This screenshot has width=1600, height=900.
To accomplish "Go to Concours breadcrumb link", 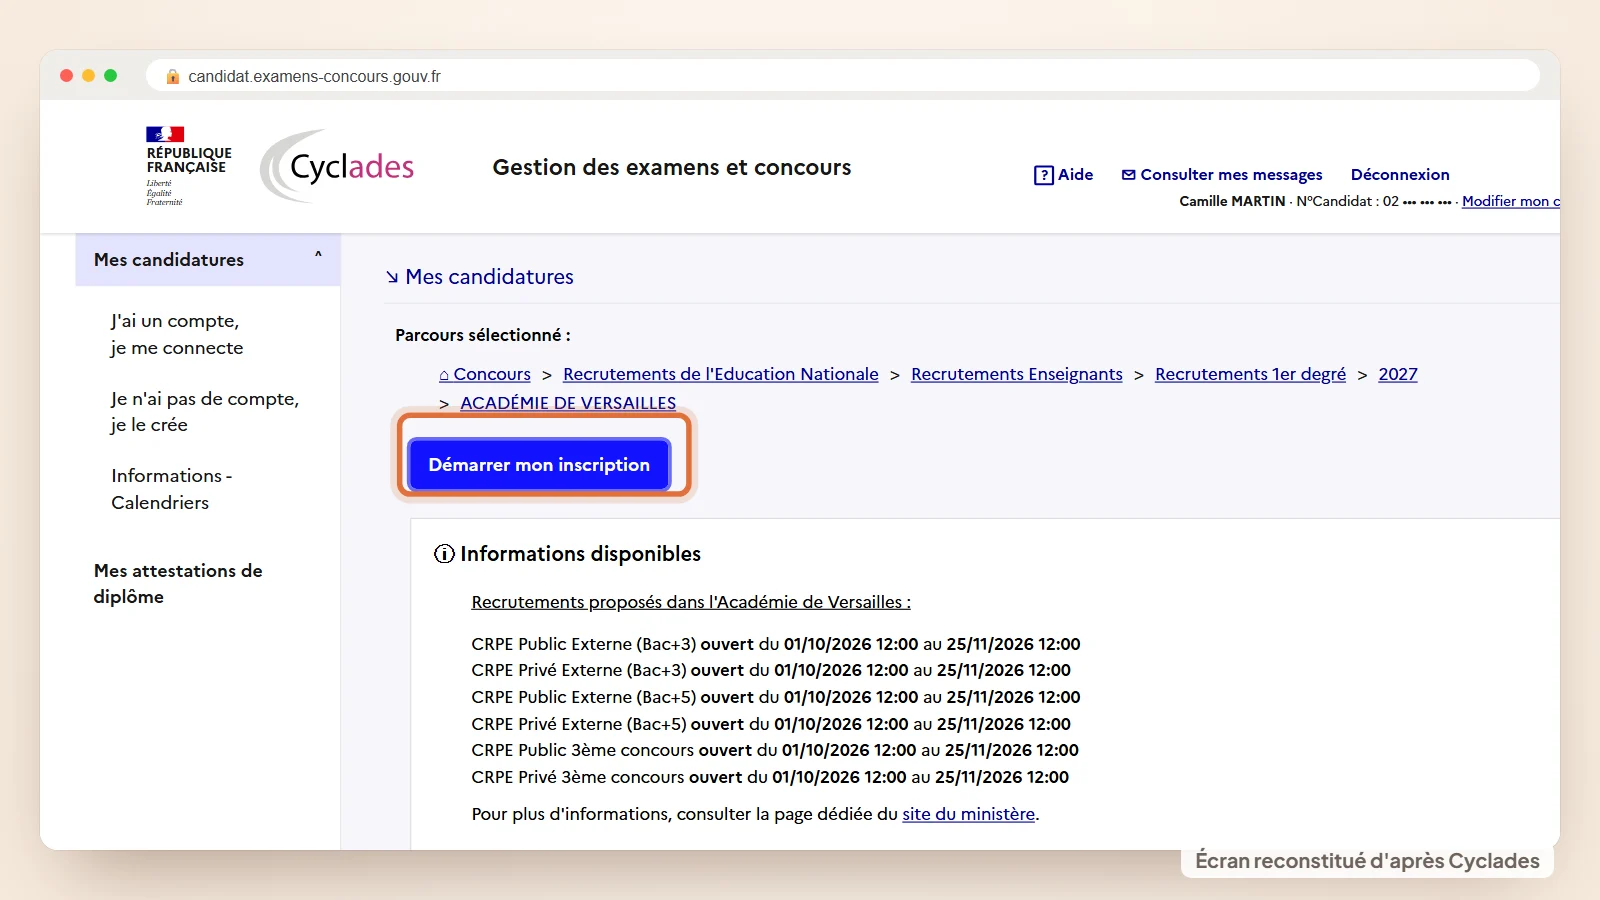I will 485,374.
